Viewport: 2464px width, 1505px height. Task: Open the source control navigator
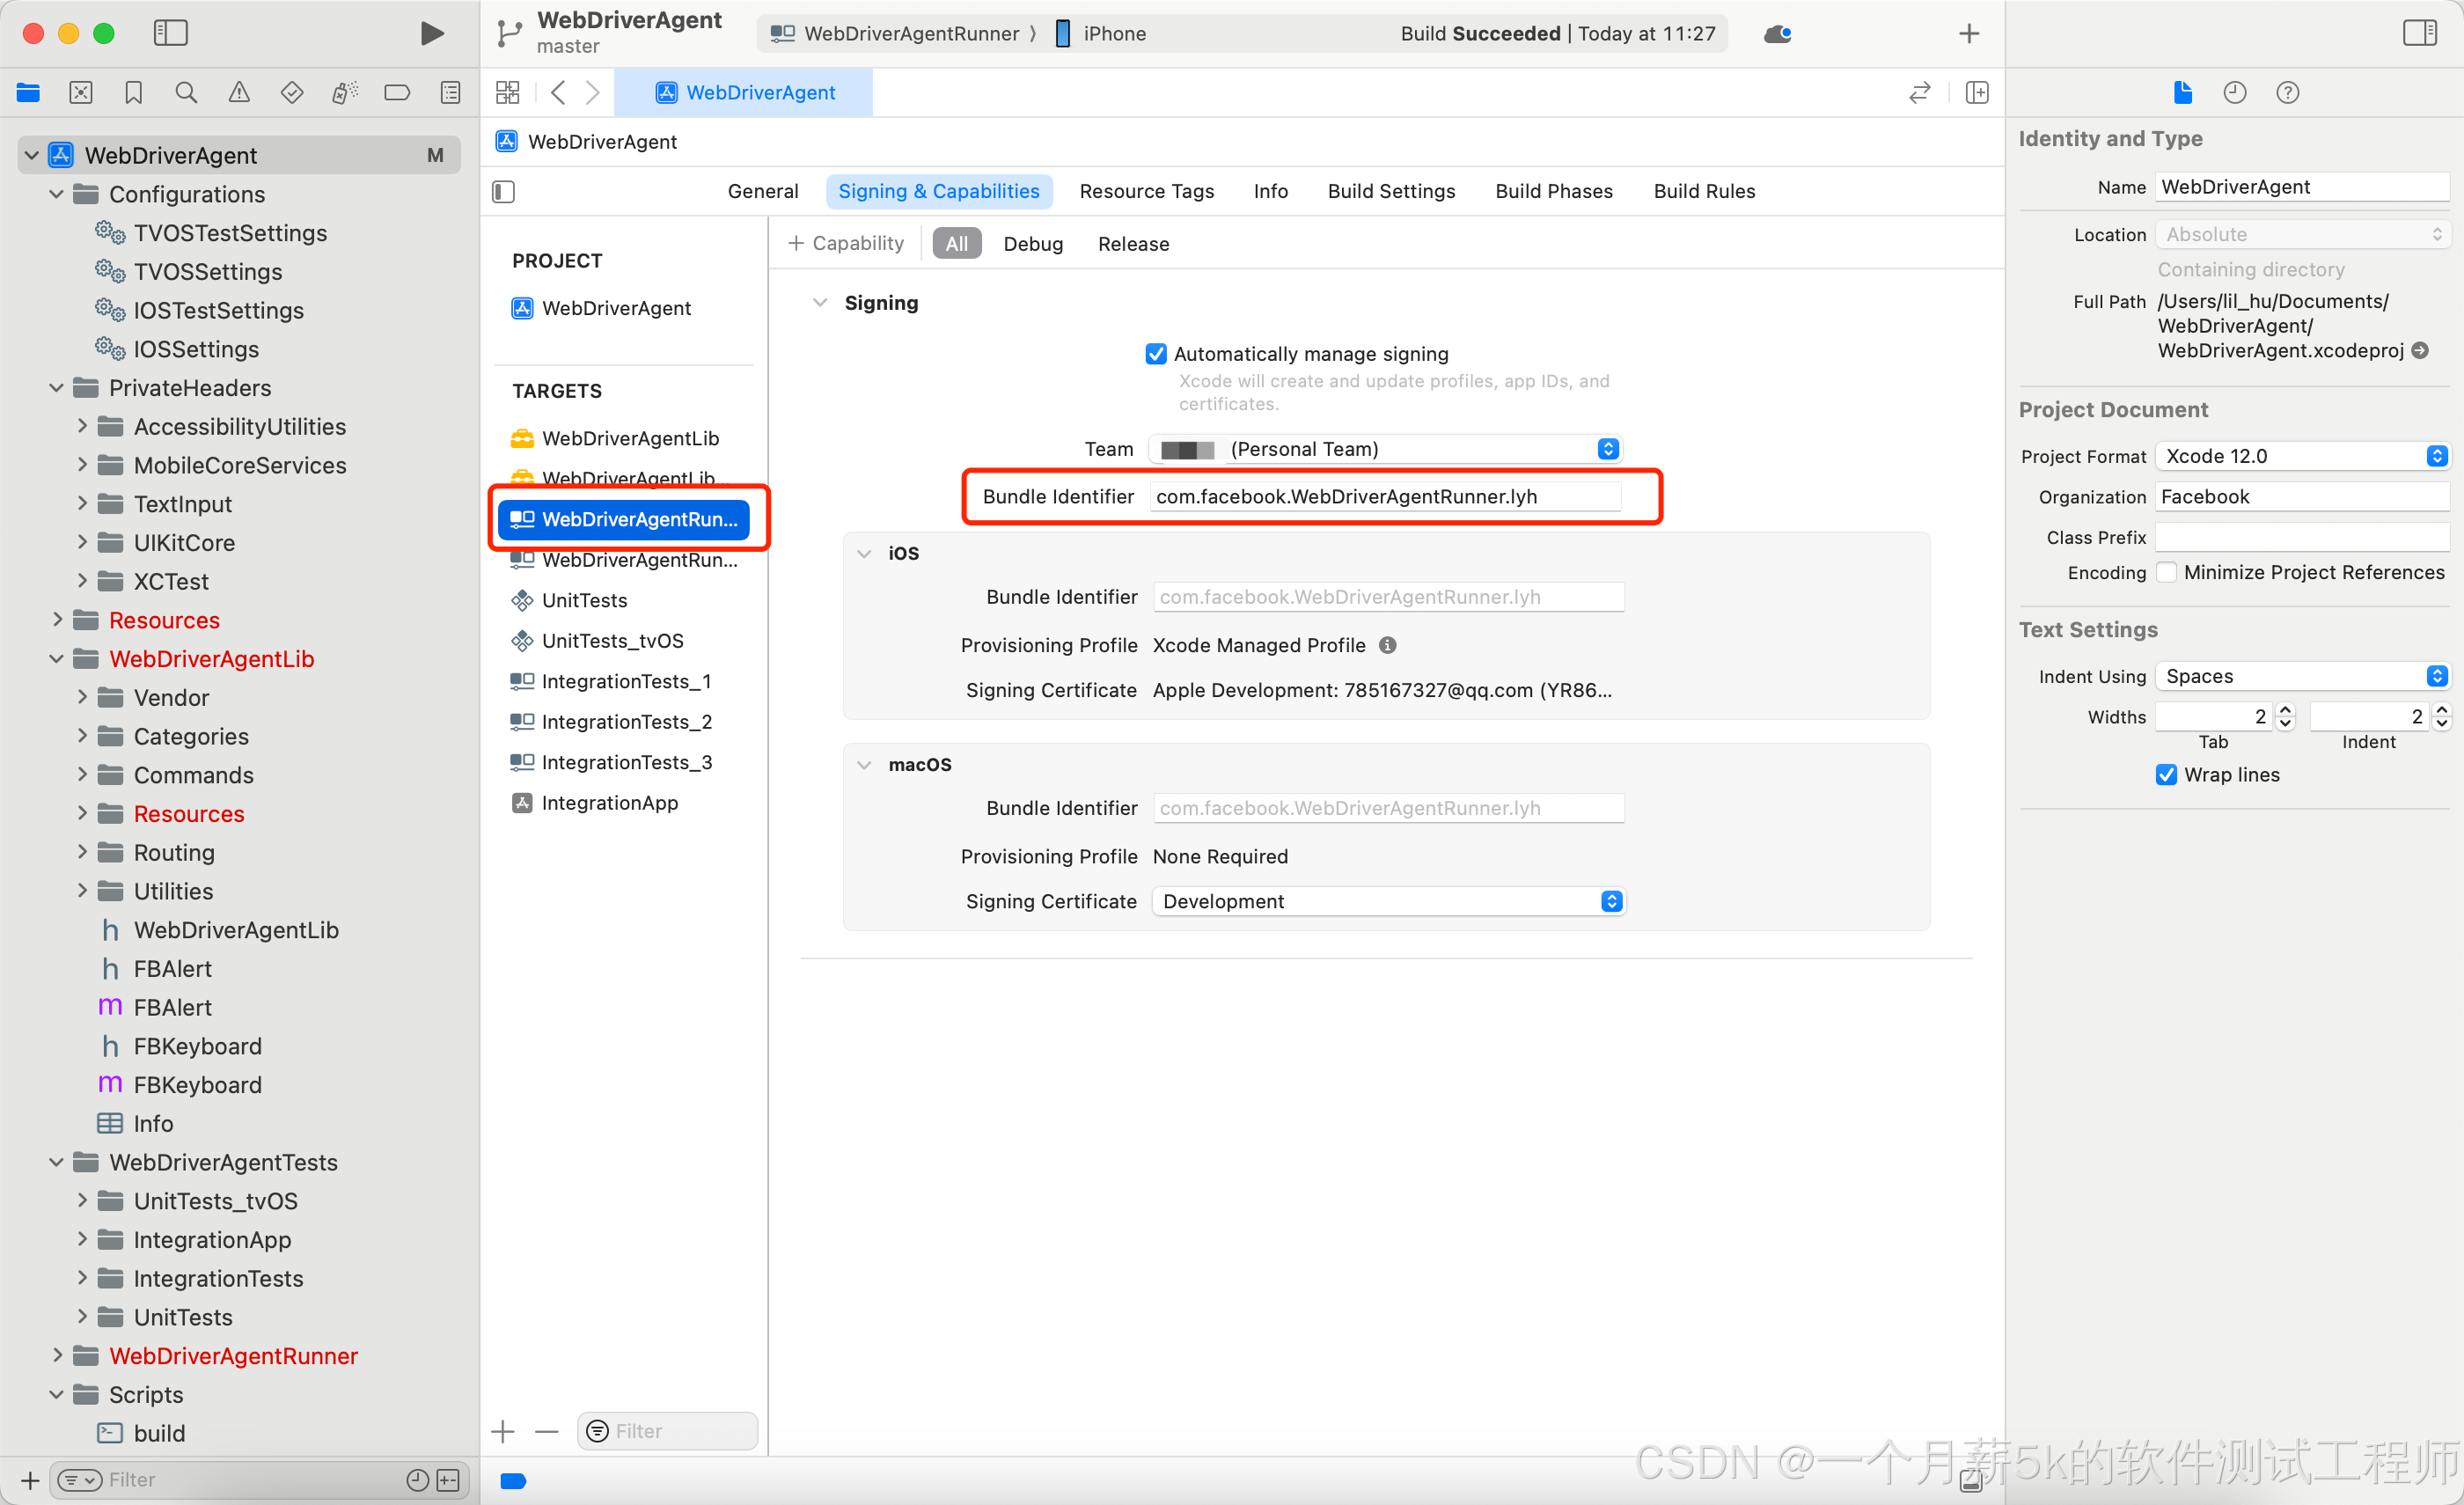81,93
